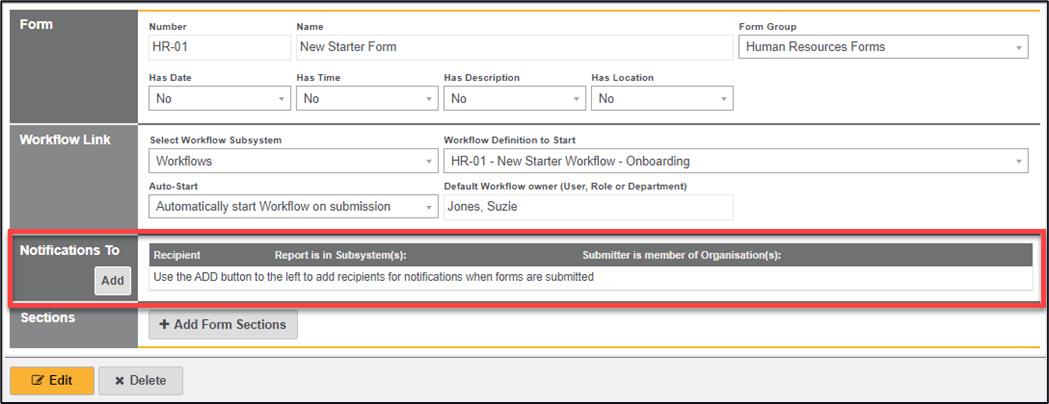Click the Report is in Subsystem(s) header
Image resolution: width=1049 pixels, height=404 pixels.
tap(340, 255)
